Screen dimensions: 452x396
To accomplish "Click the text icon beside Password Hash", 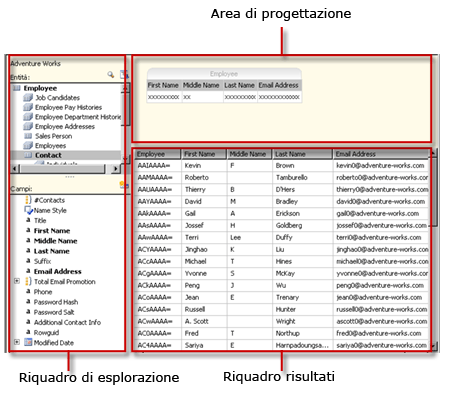I will click(28, 302).
